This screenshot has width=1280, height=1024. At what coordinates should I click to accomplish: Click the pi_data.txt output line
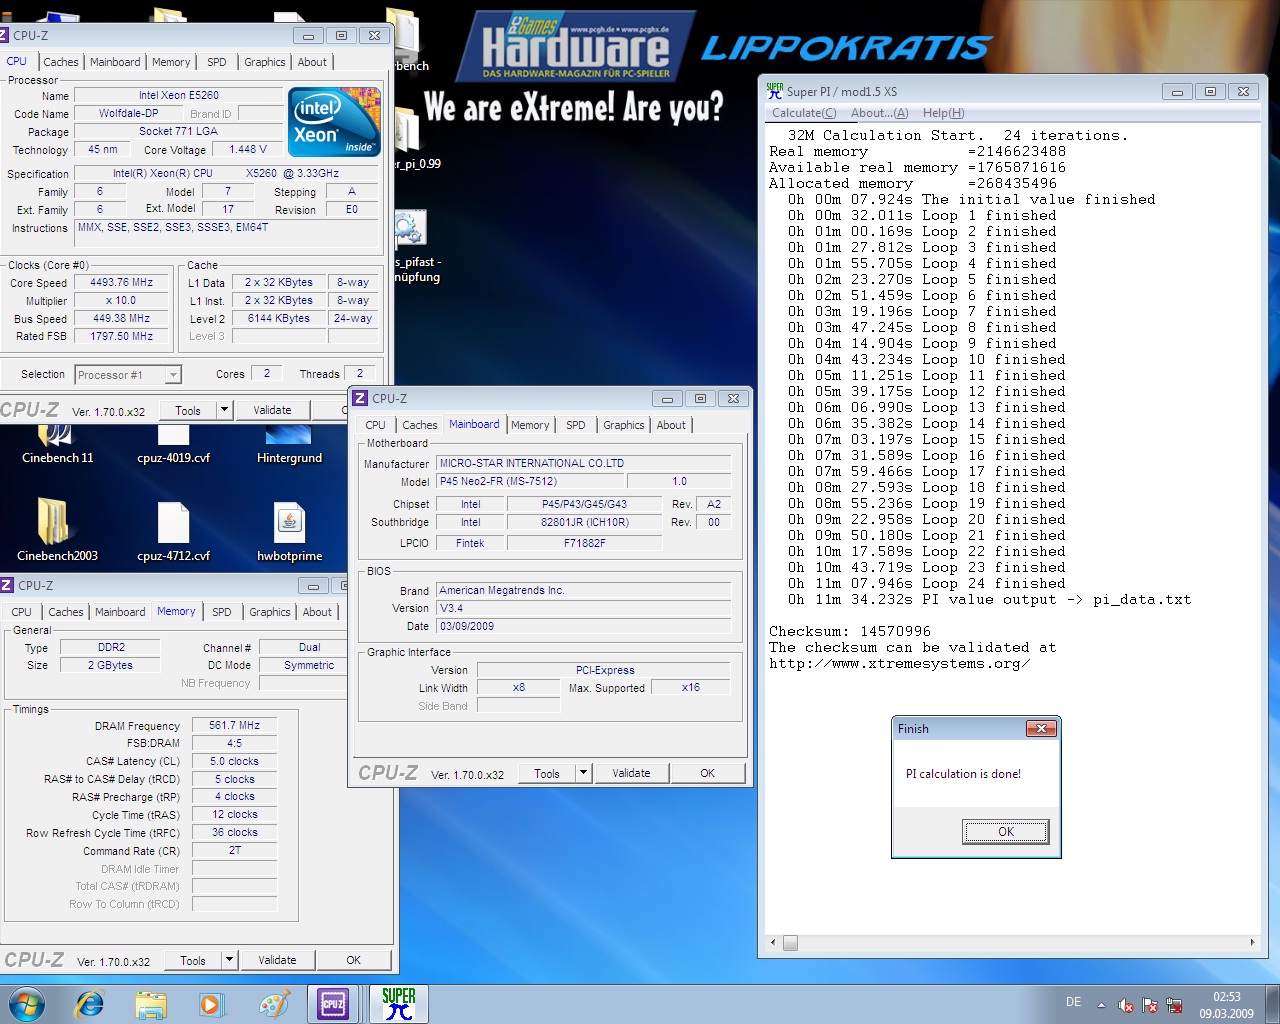[989, 599]
